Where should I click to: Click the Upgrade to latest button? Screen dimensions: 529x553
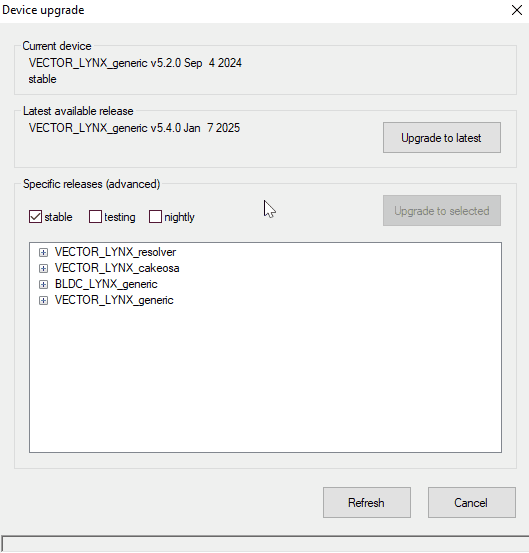[442, 138]
